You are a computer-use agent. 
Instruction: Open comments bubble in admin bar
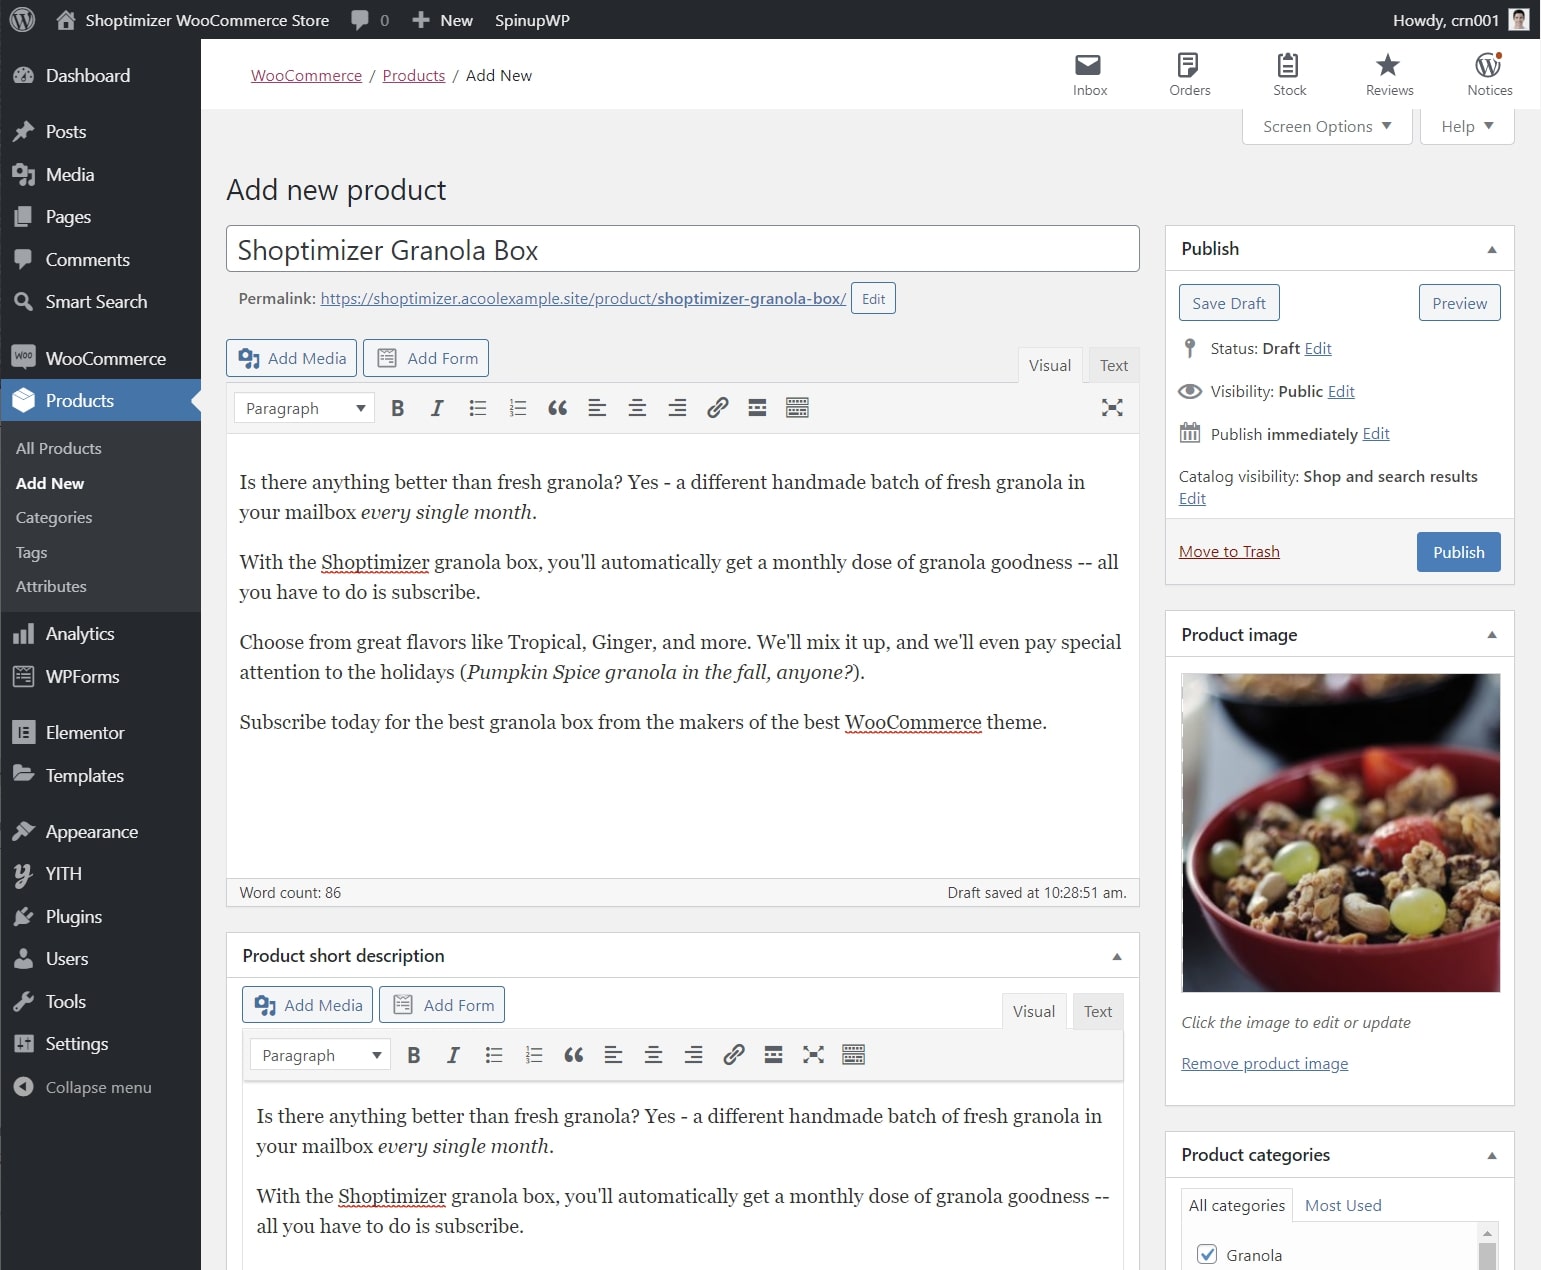click(370, 20)
